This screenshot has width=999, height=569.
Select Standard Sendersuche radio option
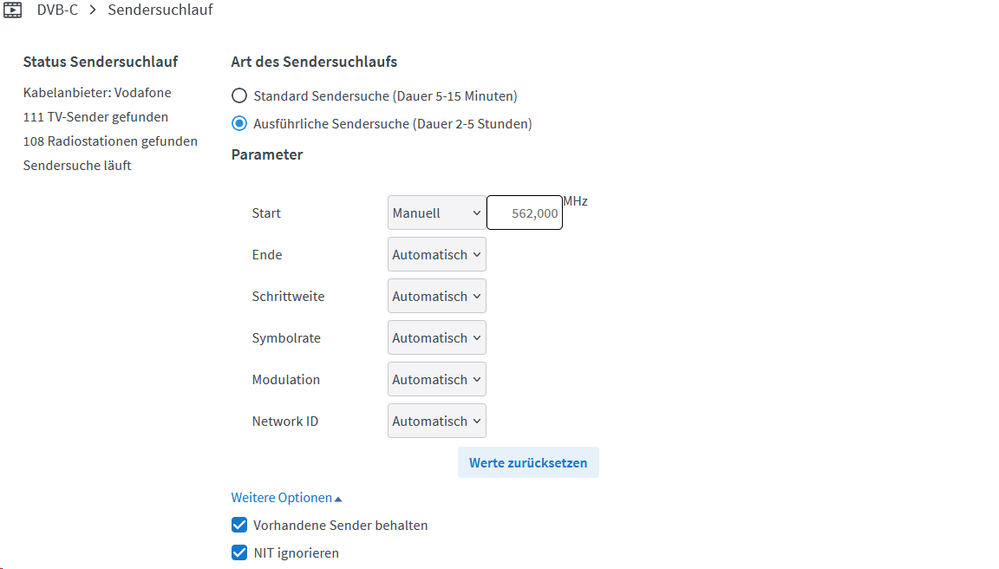(x=239, y=96)
